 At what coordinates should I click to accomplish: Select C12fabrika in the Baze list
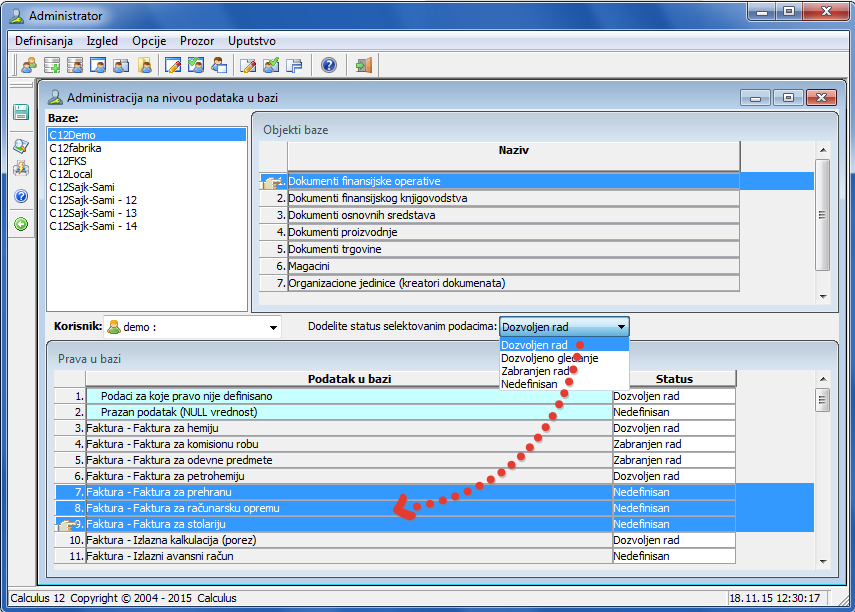[75, 148]
